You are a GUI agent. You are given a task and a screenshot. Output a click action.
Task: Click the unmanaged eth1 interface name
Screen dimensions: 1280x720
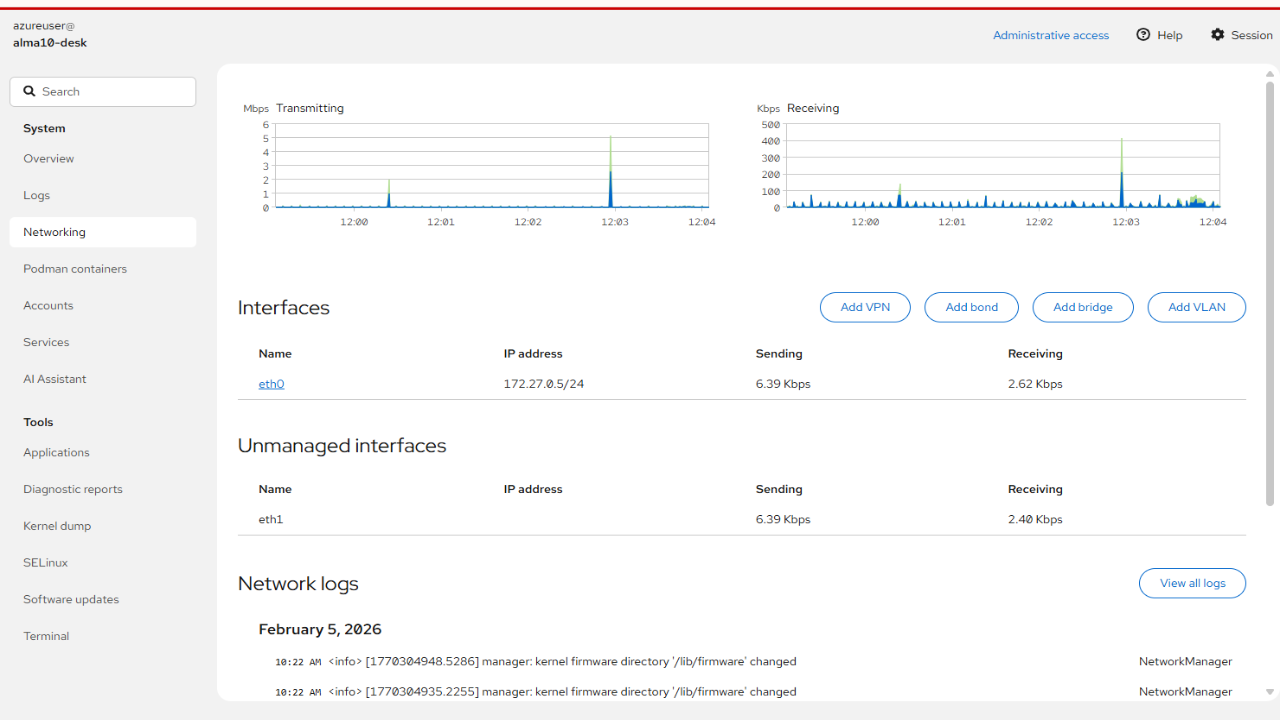coord(271,519)
